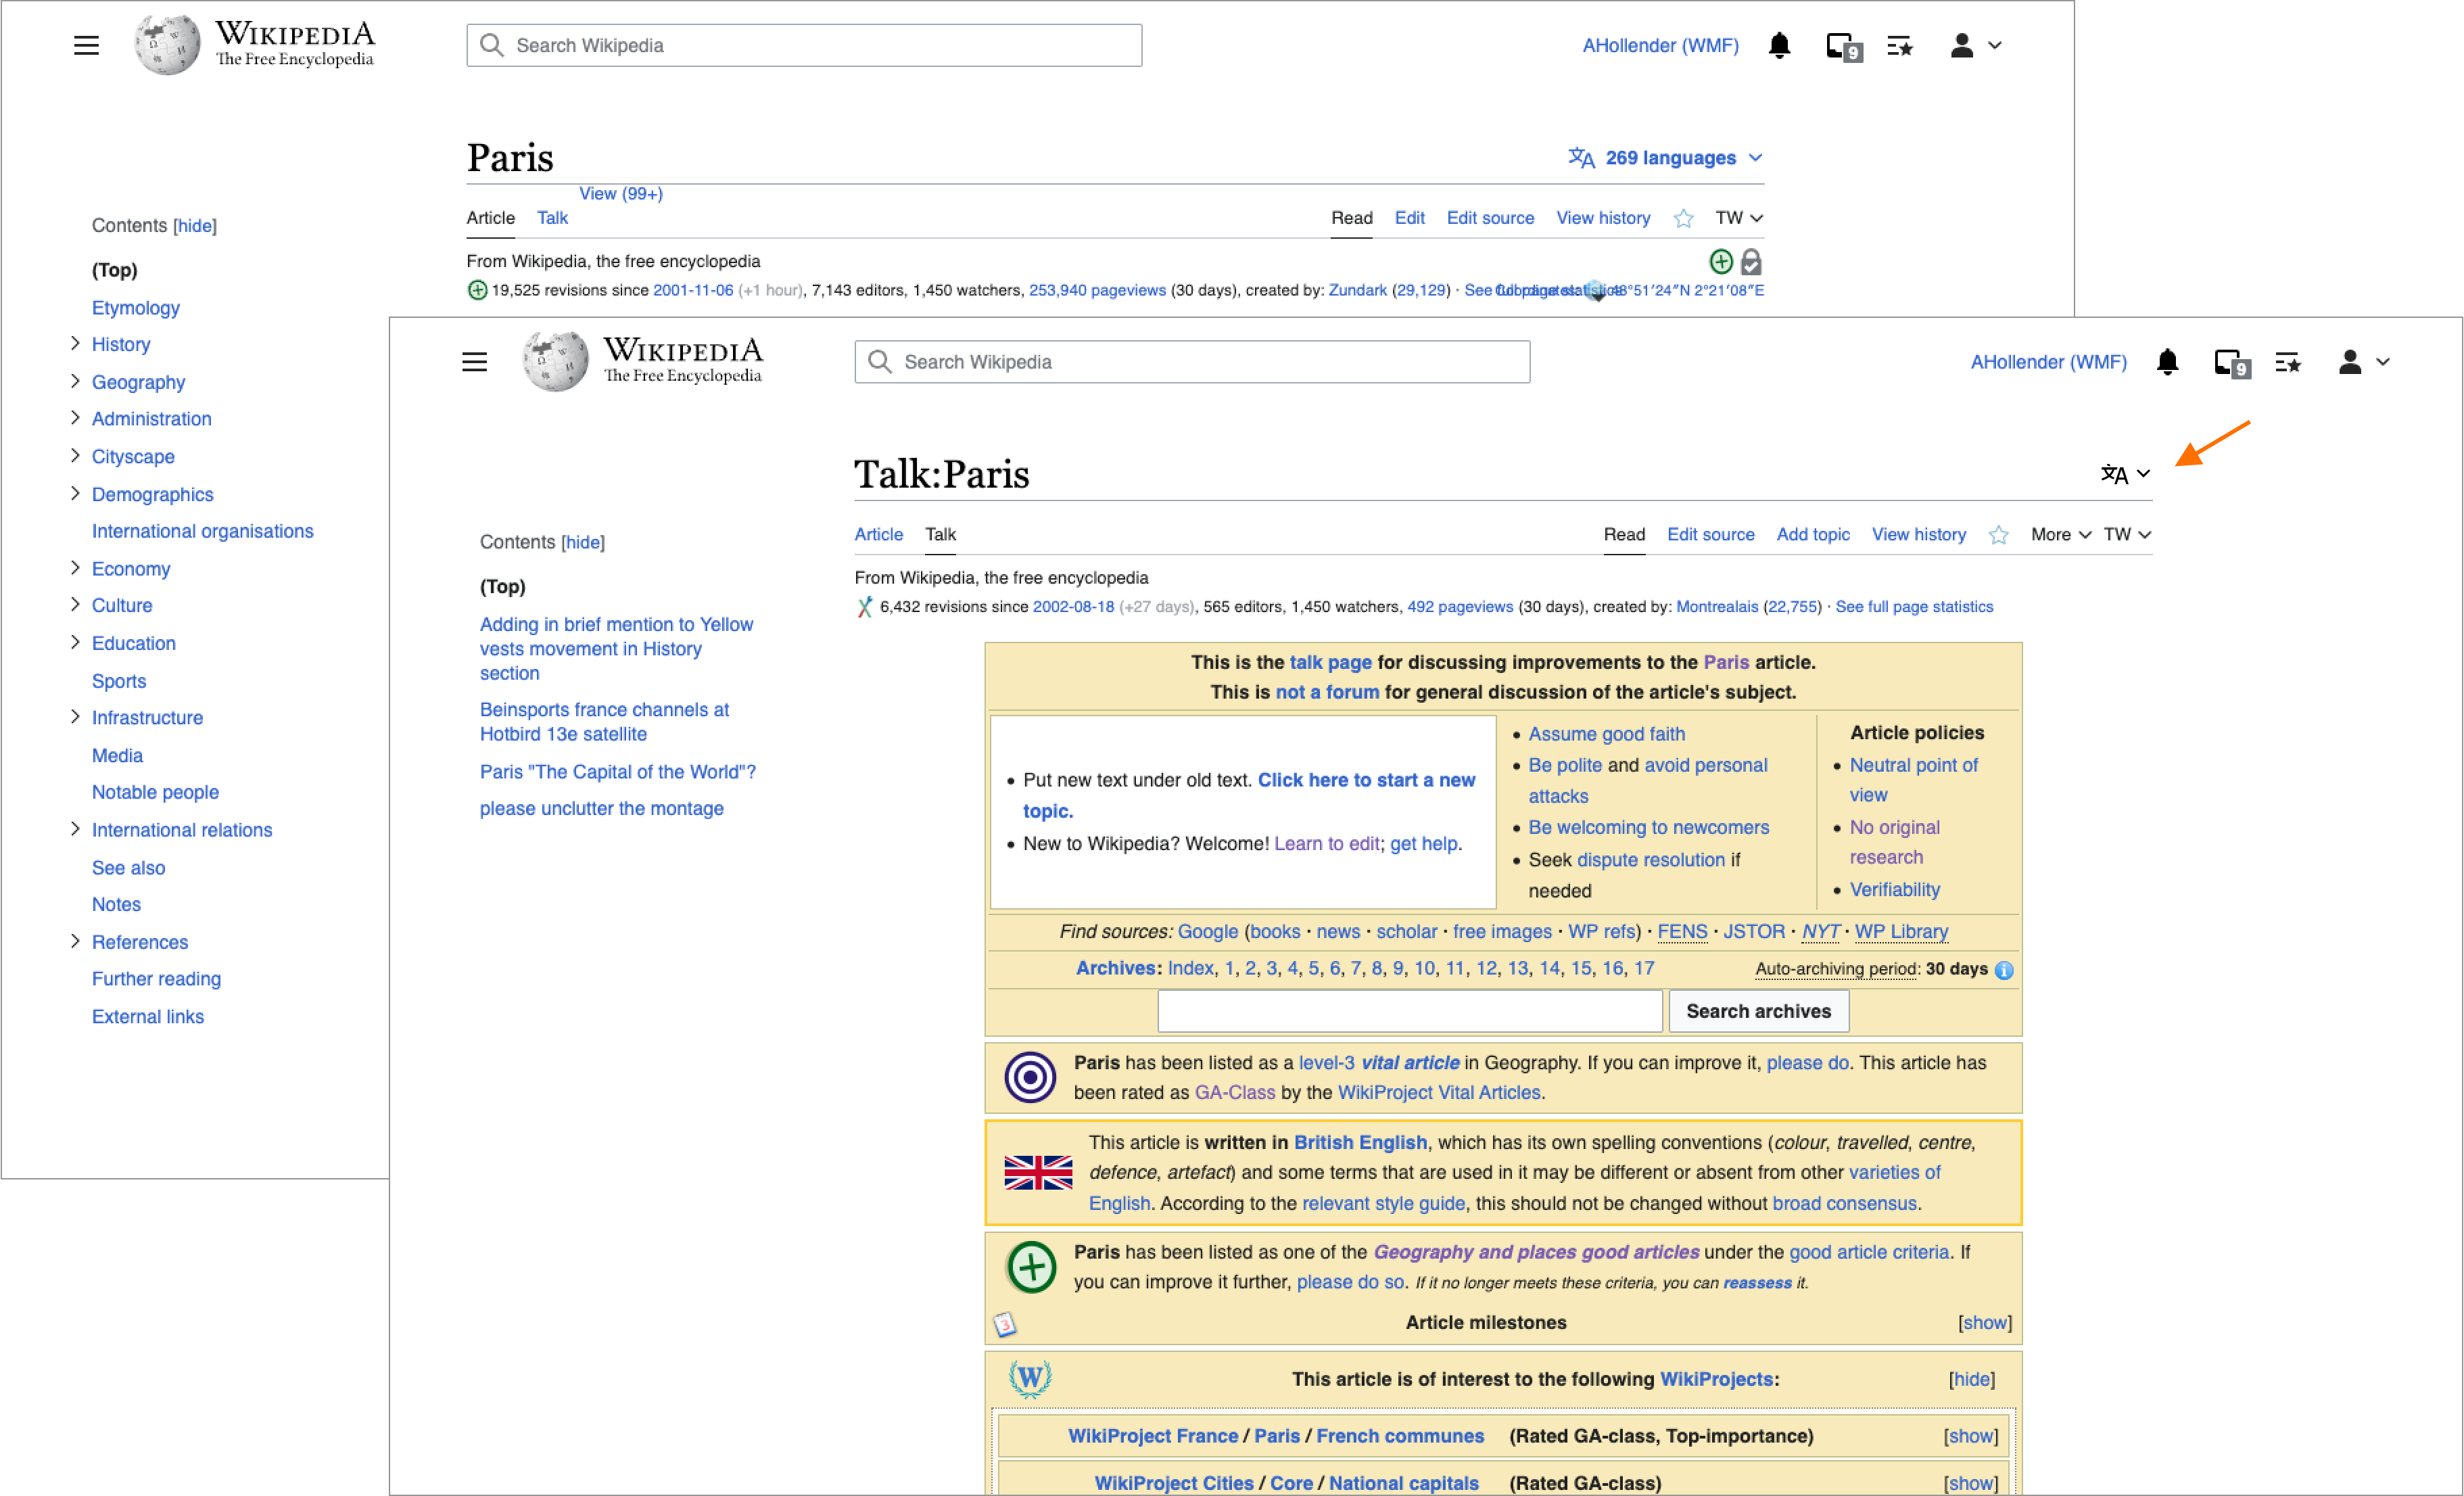Open notifications bell in the Paris article window
Screen dimensions: 2464x1496
pyautogui.click(x=1779, y=46)
